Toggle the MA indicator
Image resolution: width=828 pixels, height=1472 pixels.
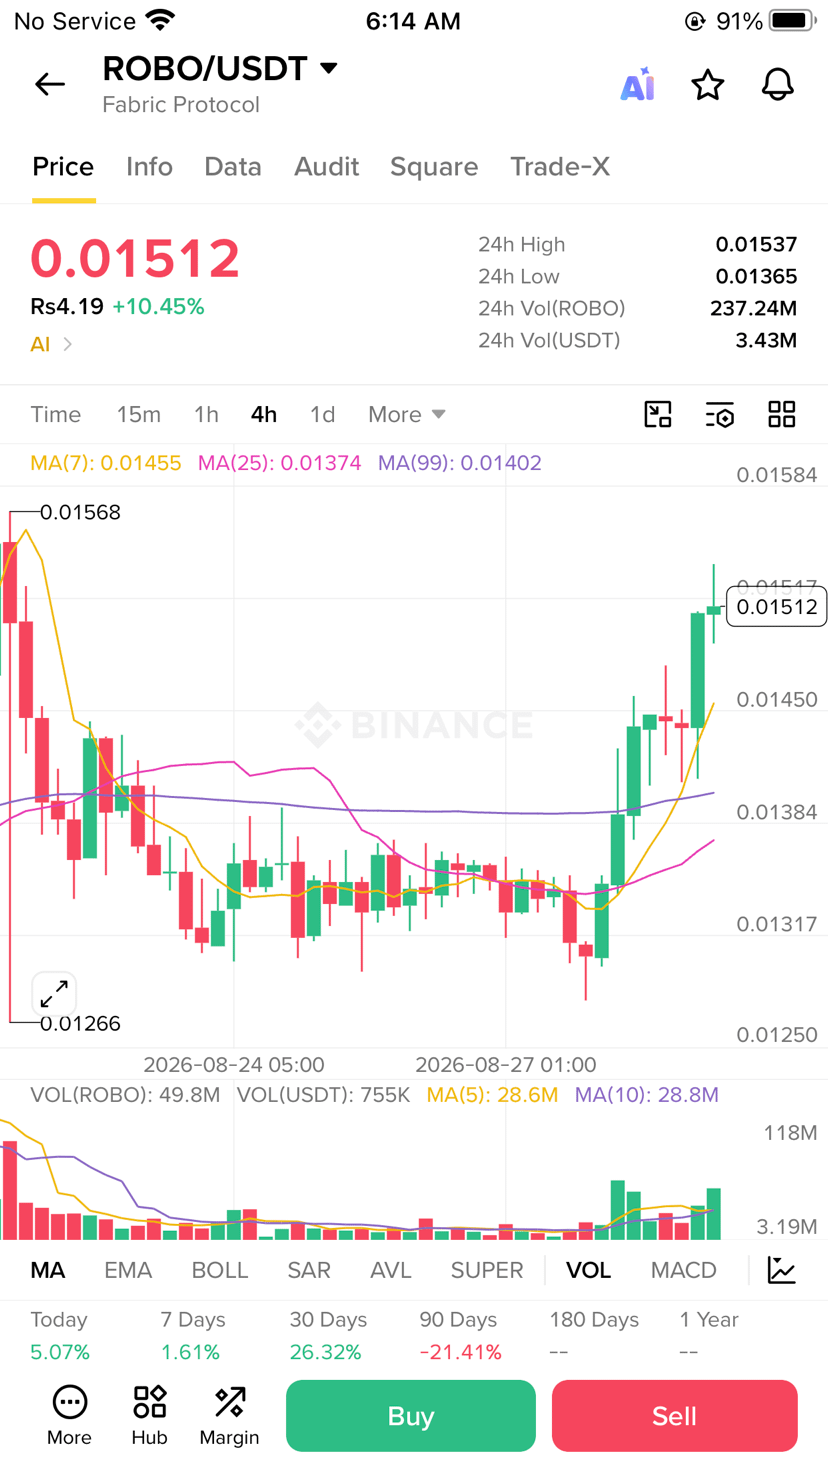(48, 1270)
